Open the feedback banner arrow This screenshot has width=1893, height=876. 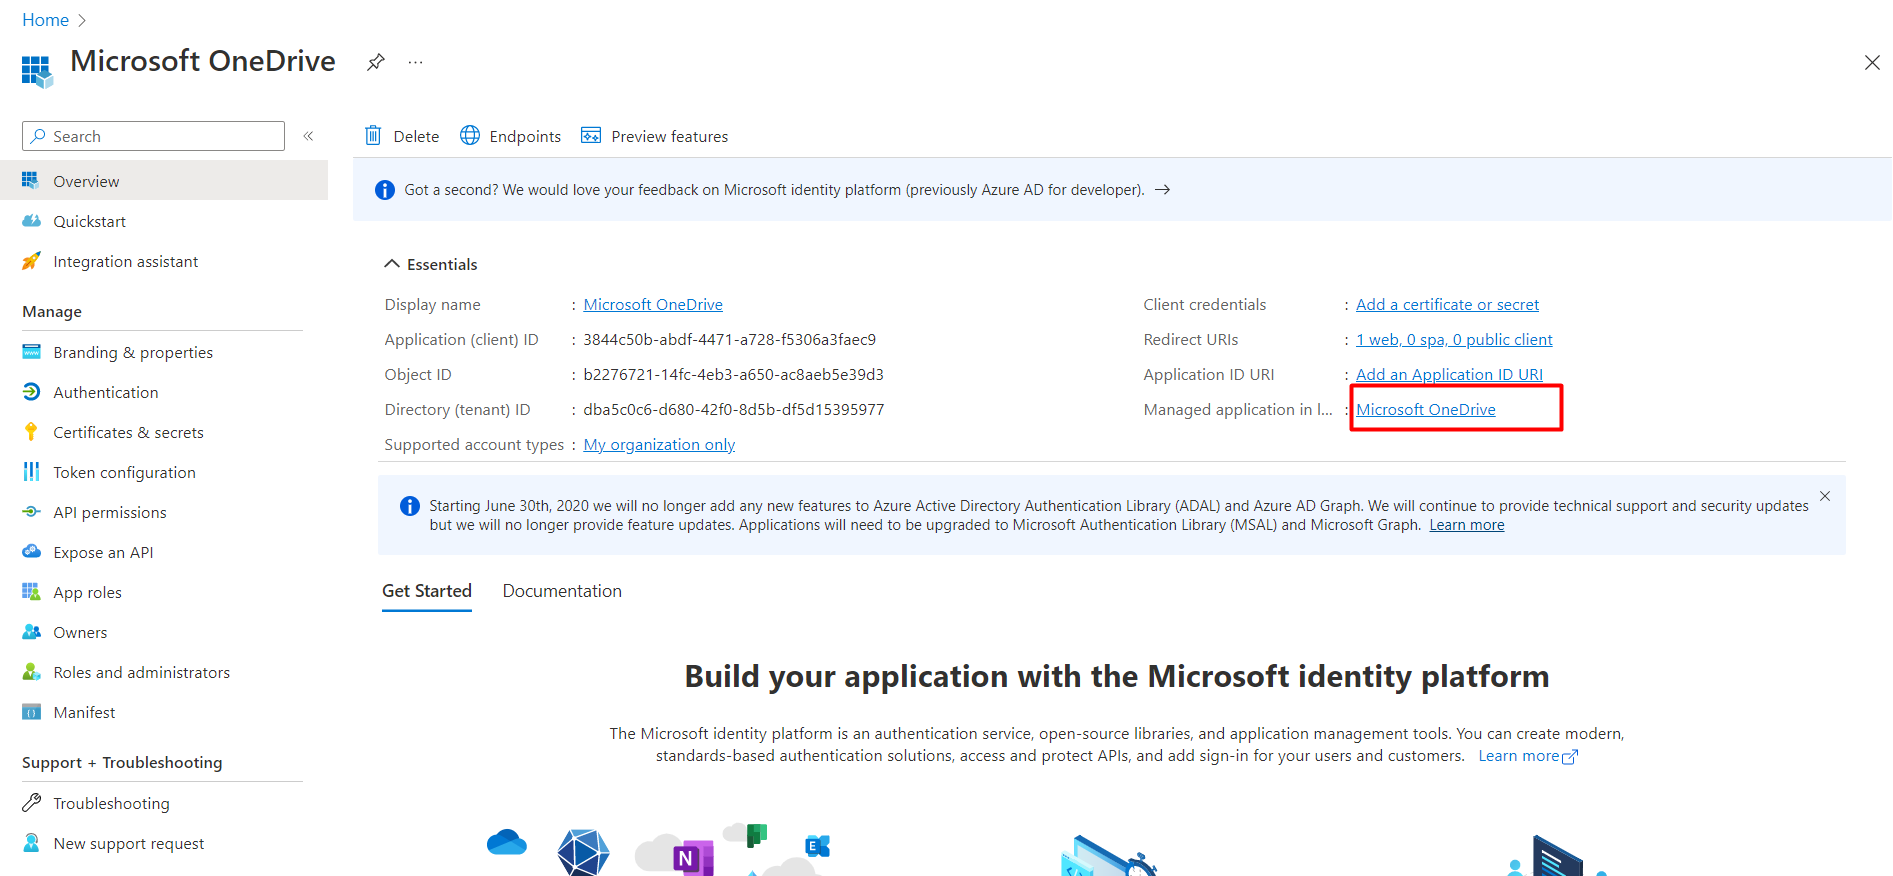tap(1162, 190)
